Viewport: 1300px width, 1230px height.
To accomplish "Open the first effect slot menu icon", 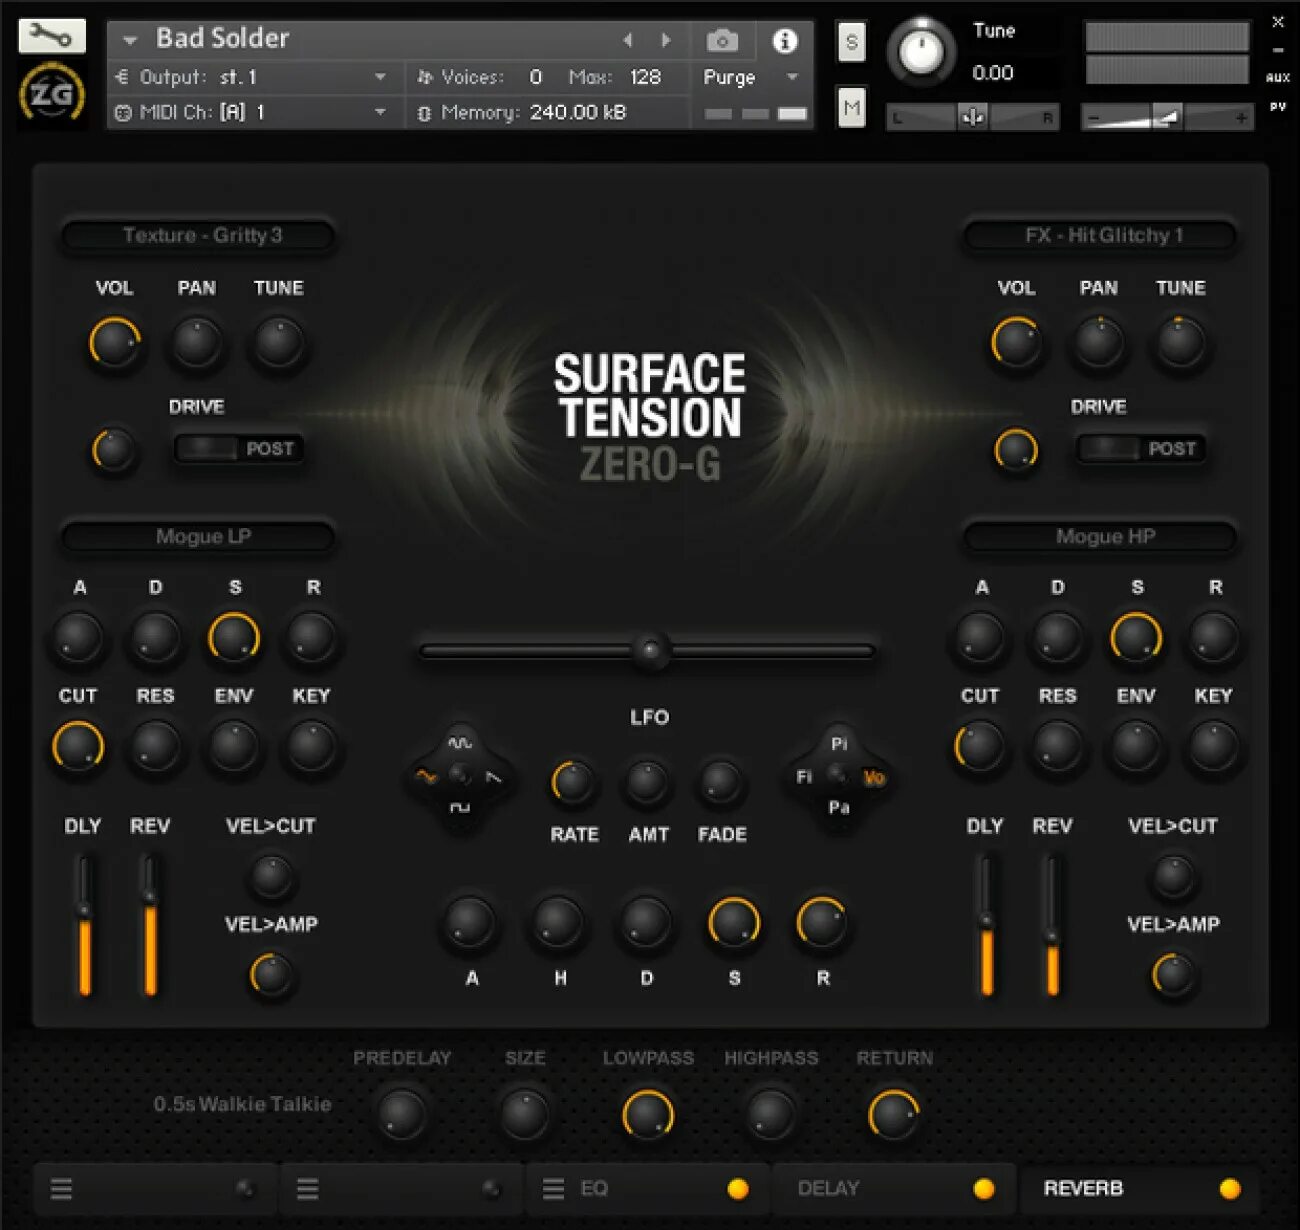I will [x=62, y=1189].
